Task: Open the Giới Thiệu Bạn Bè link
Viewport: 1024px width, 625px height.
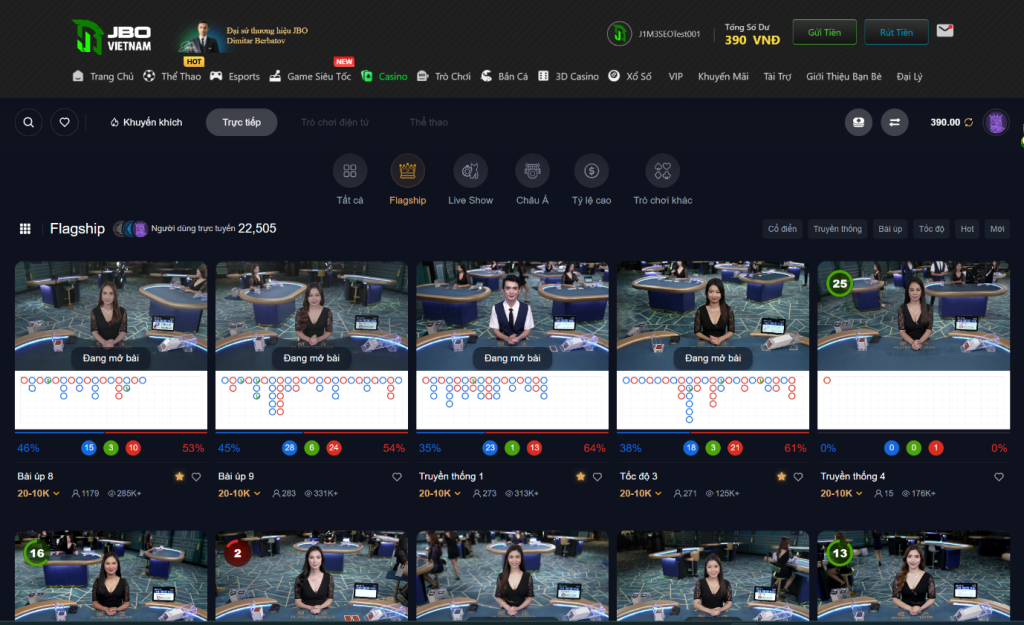Action: pyautogui.click(x=844, y=76)
